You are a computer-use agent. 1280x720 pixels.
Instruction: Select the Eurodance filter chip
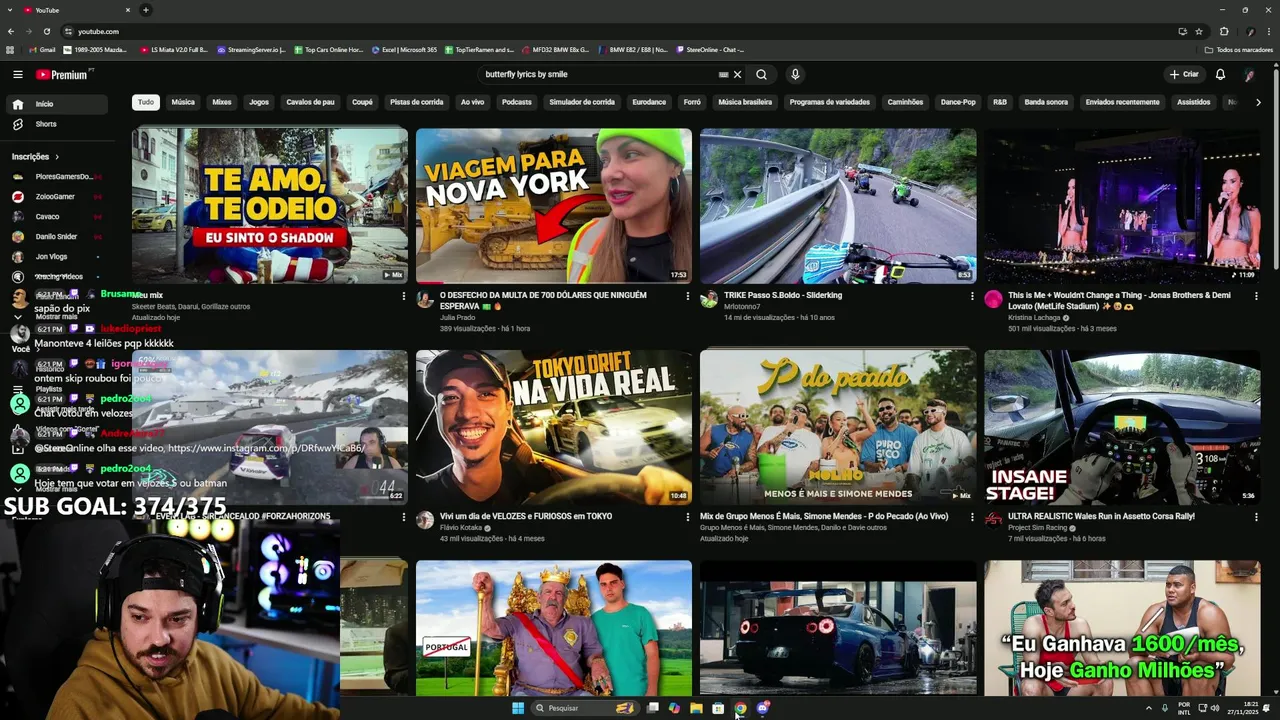(649, 102)
